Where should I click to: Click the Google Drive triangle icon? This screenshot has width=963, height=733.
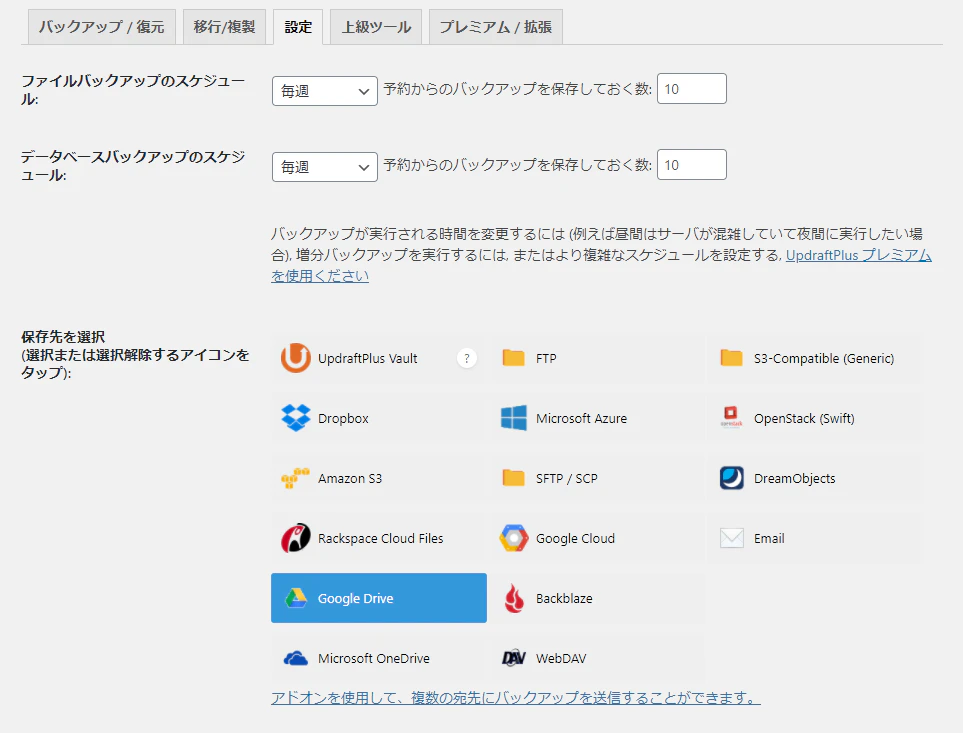[296, 598]
